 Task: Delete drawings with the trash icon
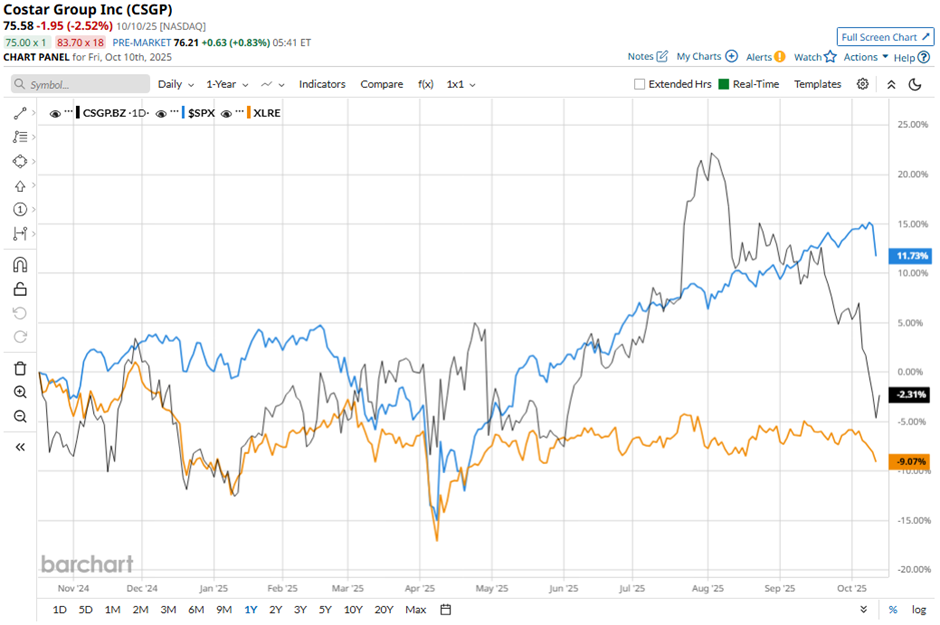[20, 368]
